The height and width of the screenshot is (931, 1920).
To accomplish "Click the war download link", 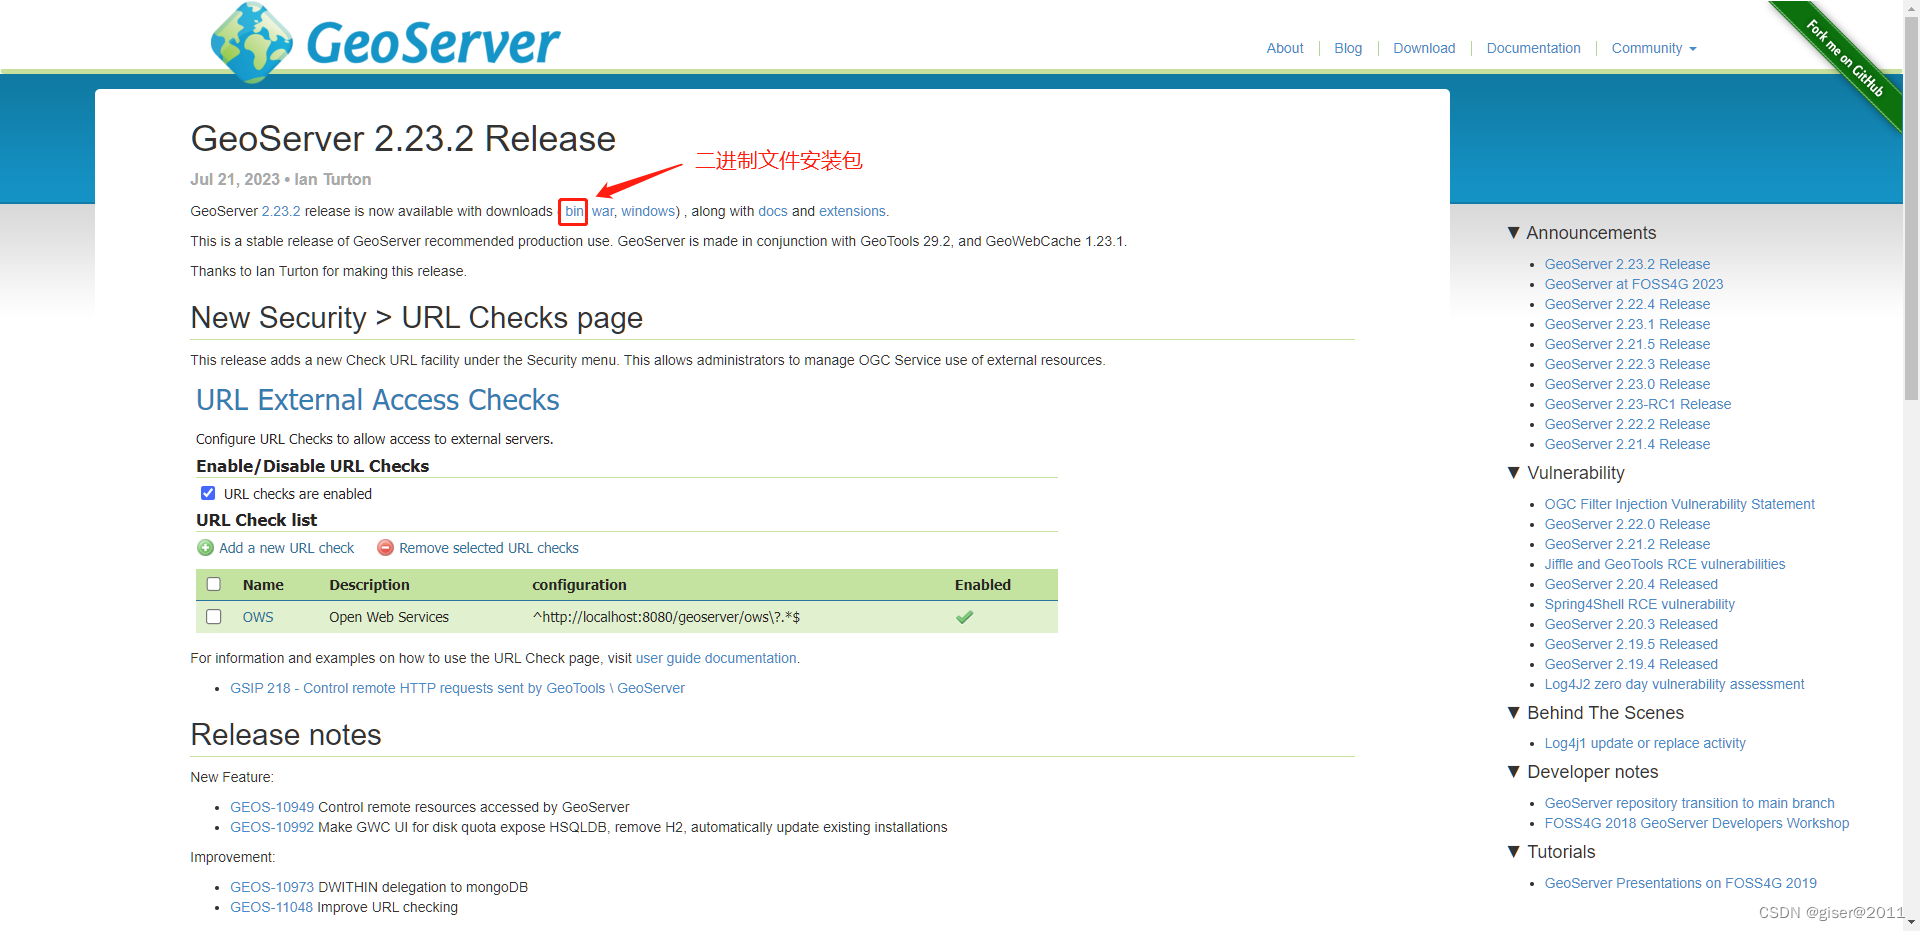I will pyautogui.click(x=602, y=211).
